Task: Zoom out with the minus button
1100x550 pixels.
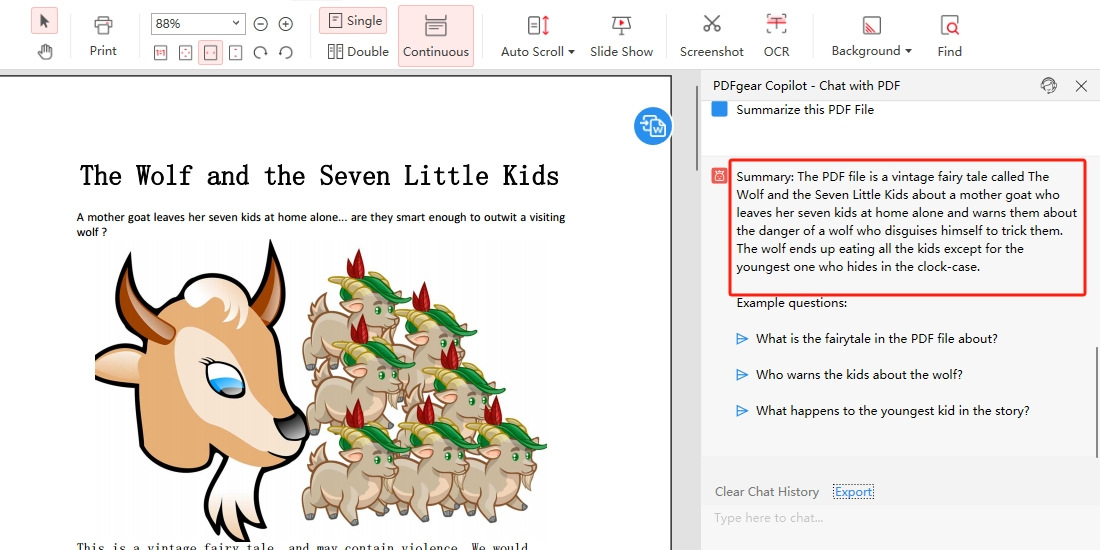Action: point(260,24)
